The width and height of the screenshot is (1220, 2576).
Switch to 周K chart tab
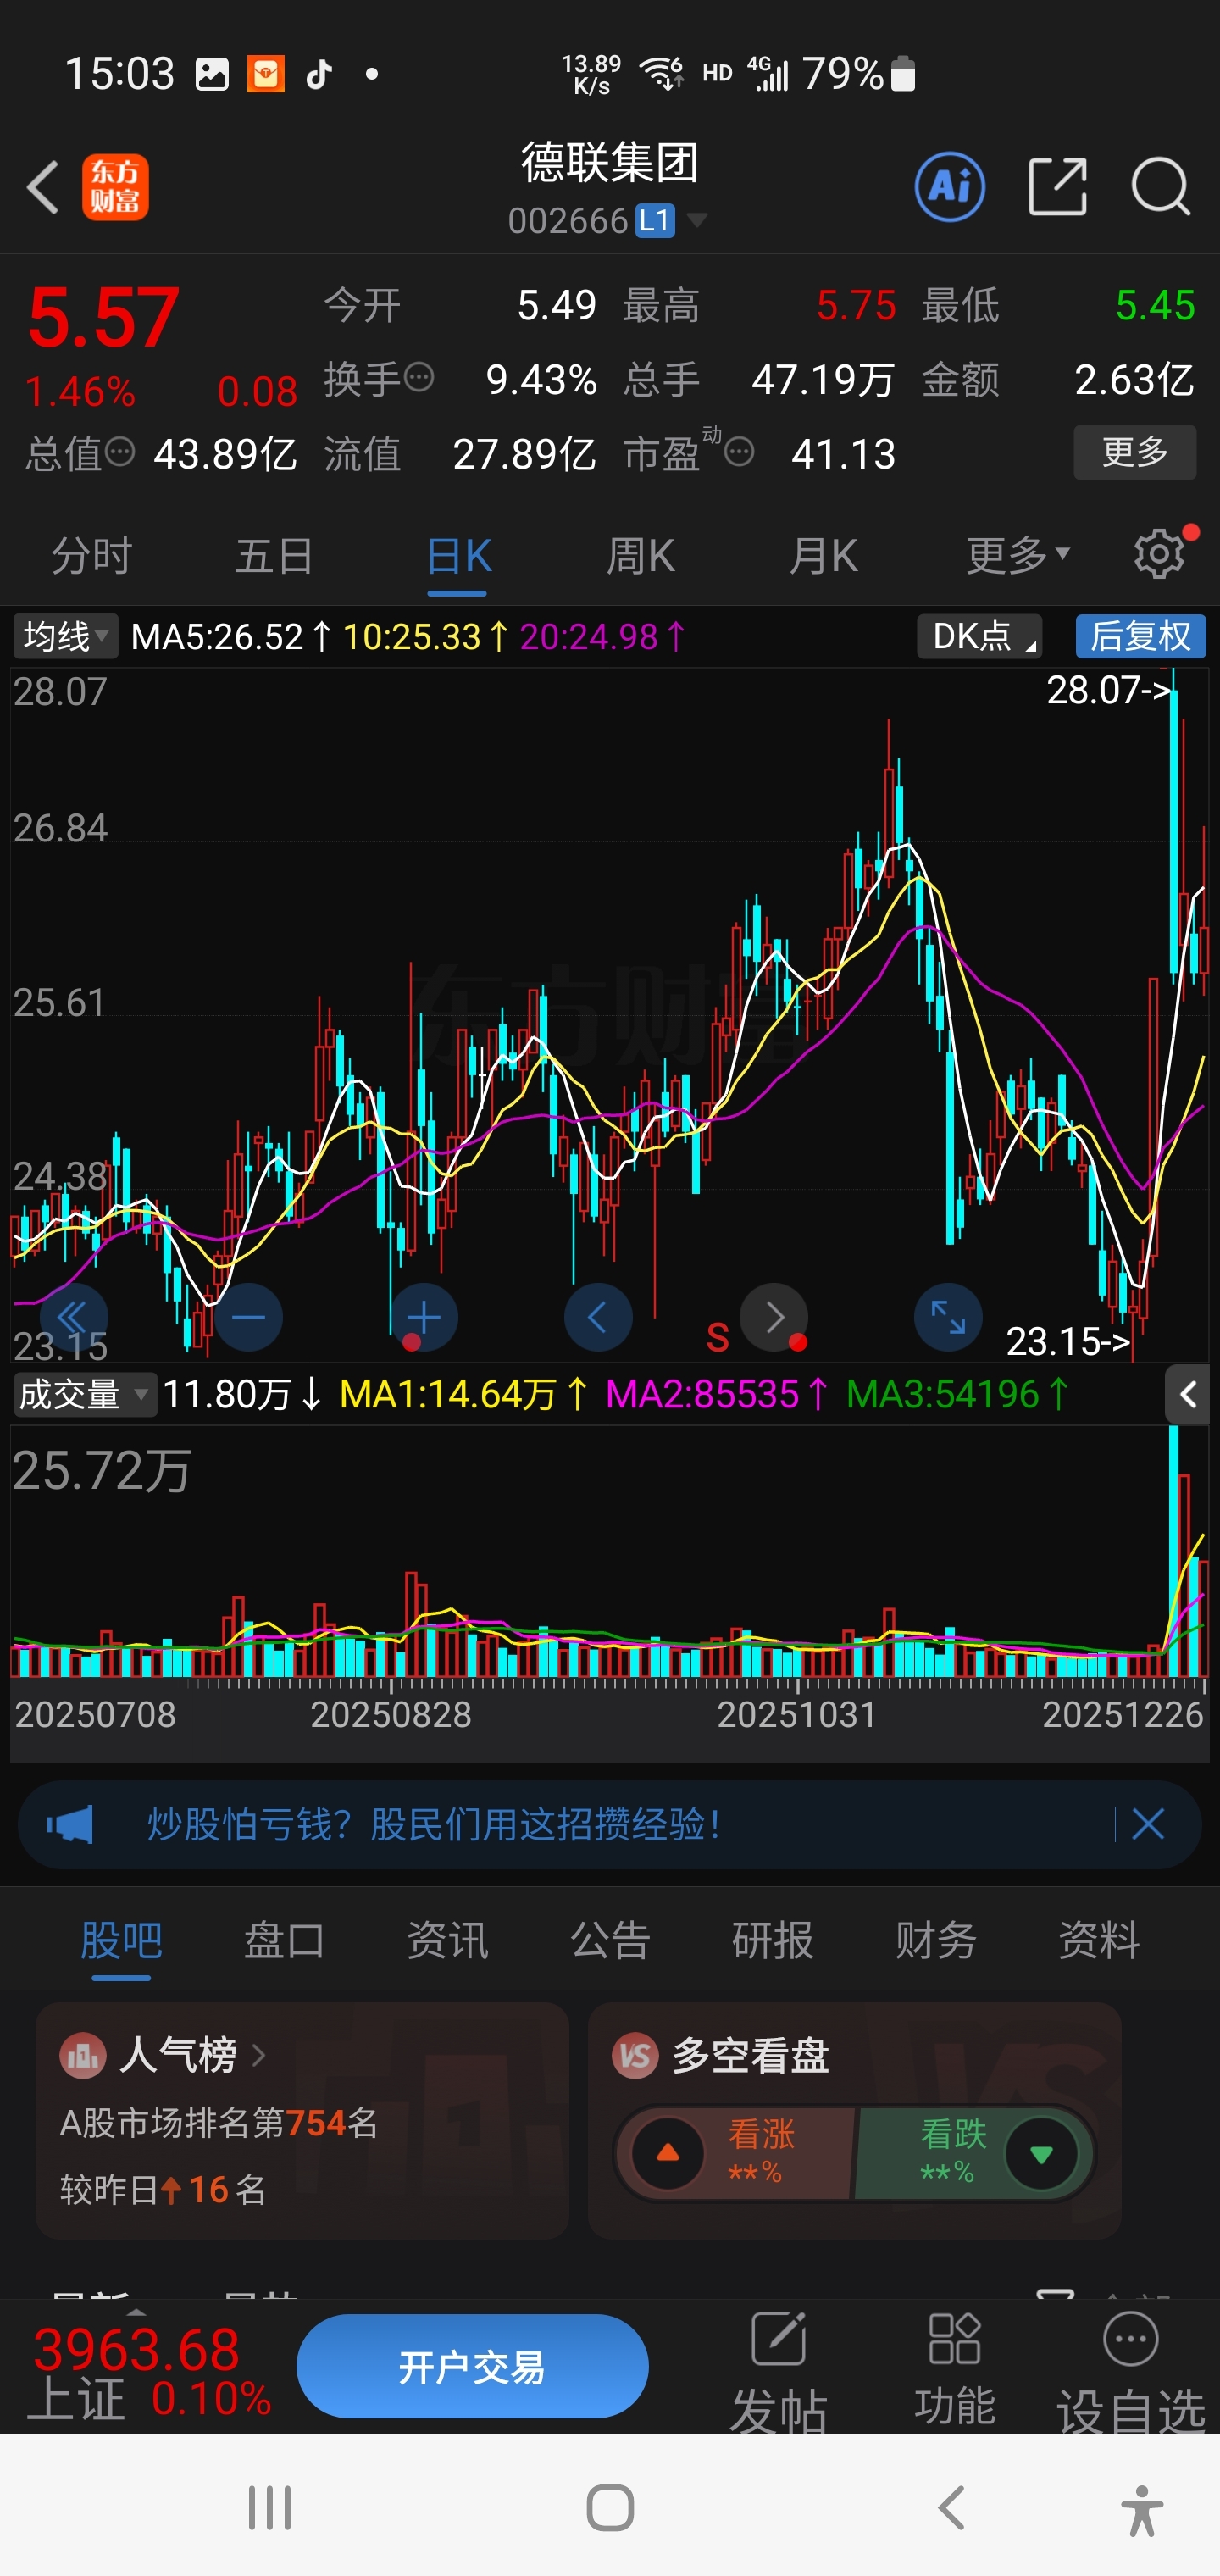coord(641,555)
